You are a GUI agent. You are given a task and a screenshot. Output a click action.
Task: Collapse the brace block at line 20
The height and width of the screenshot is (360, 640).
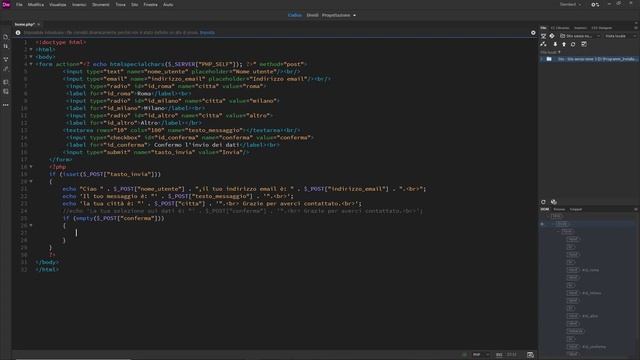click(x=31, y=181)
